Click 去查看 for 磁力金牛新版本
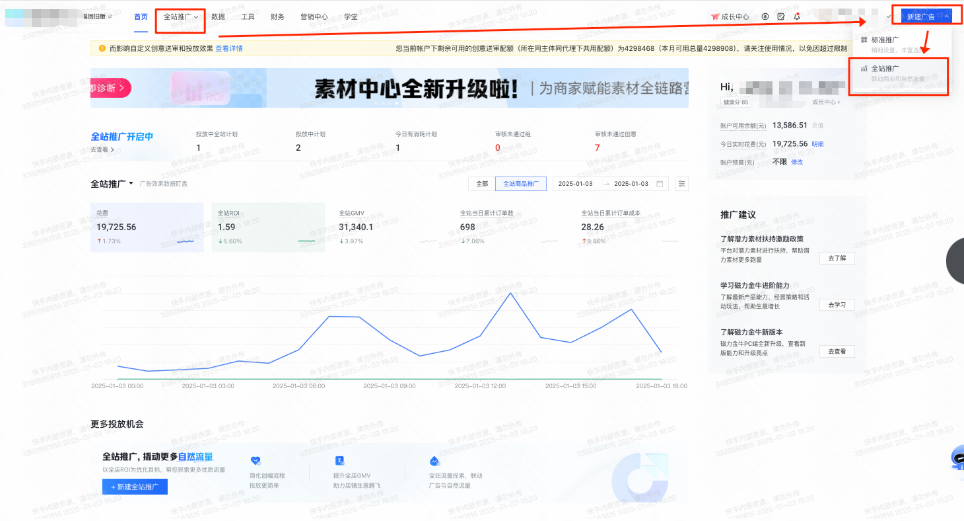 (837, 351)
